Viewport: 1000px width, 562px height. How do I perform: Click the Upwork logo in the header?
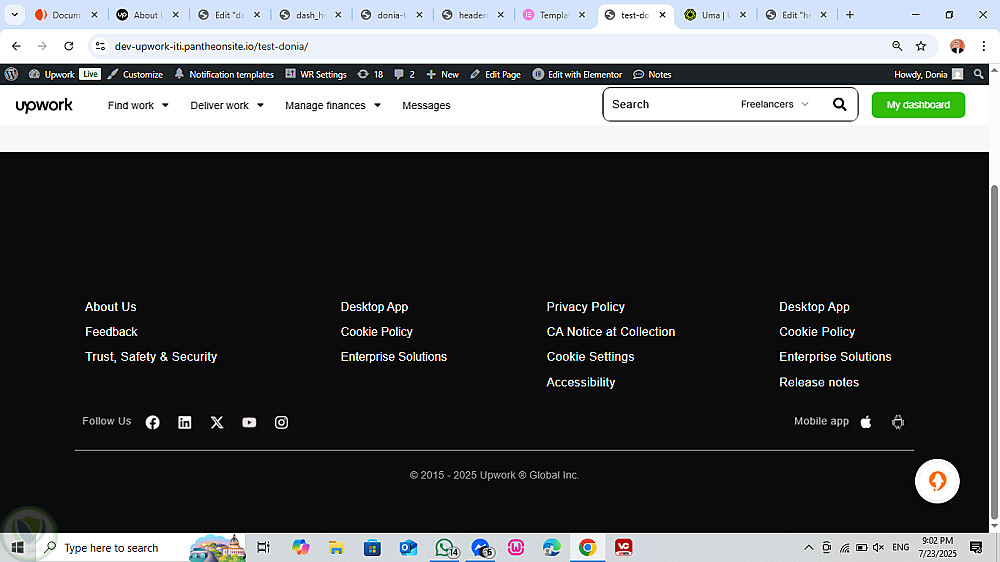(x=44, y=105)
